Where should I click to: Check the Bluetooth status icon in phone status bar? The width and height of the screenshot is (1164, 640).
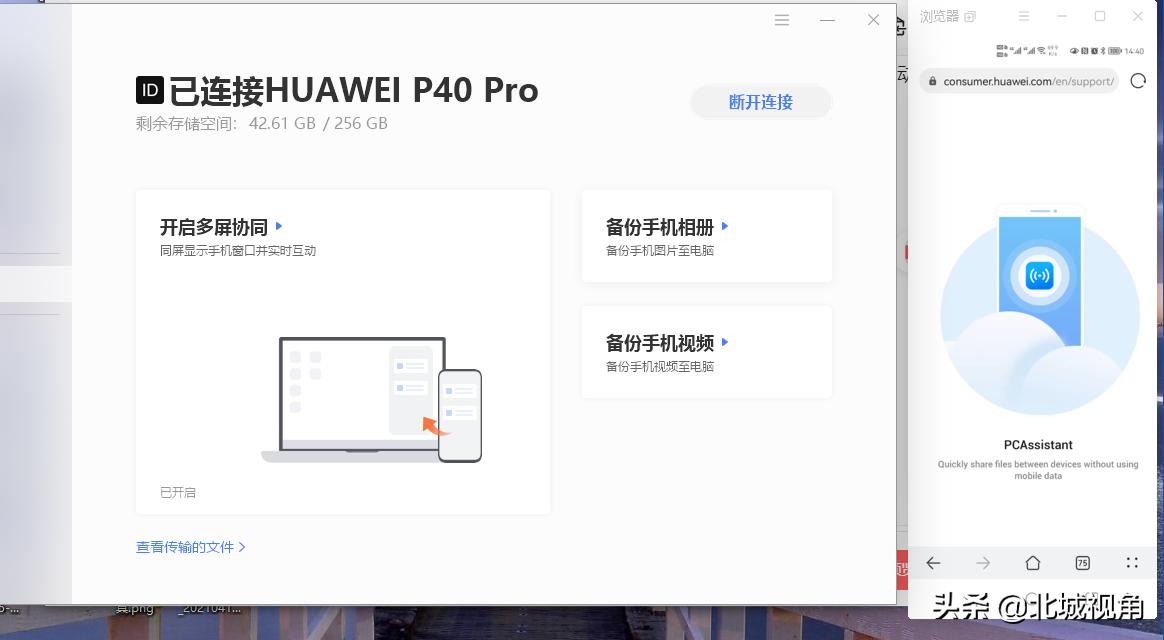click(x=1102, y=50)
